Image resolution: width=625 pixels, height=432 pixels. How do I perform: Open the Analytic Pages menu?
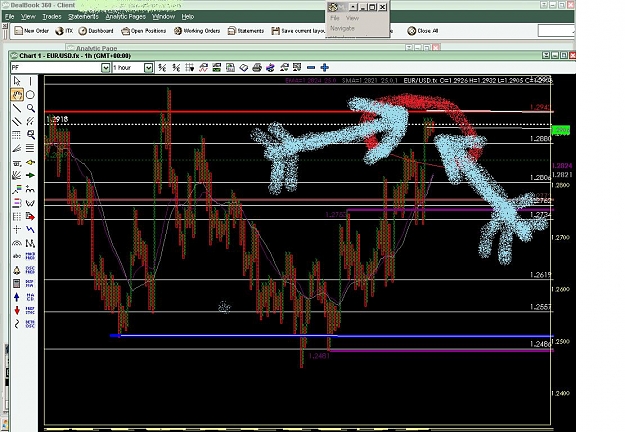point(126,17)
